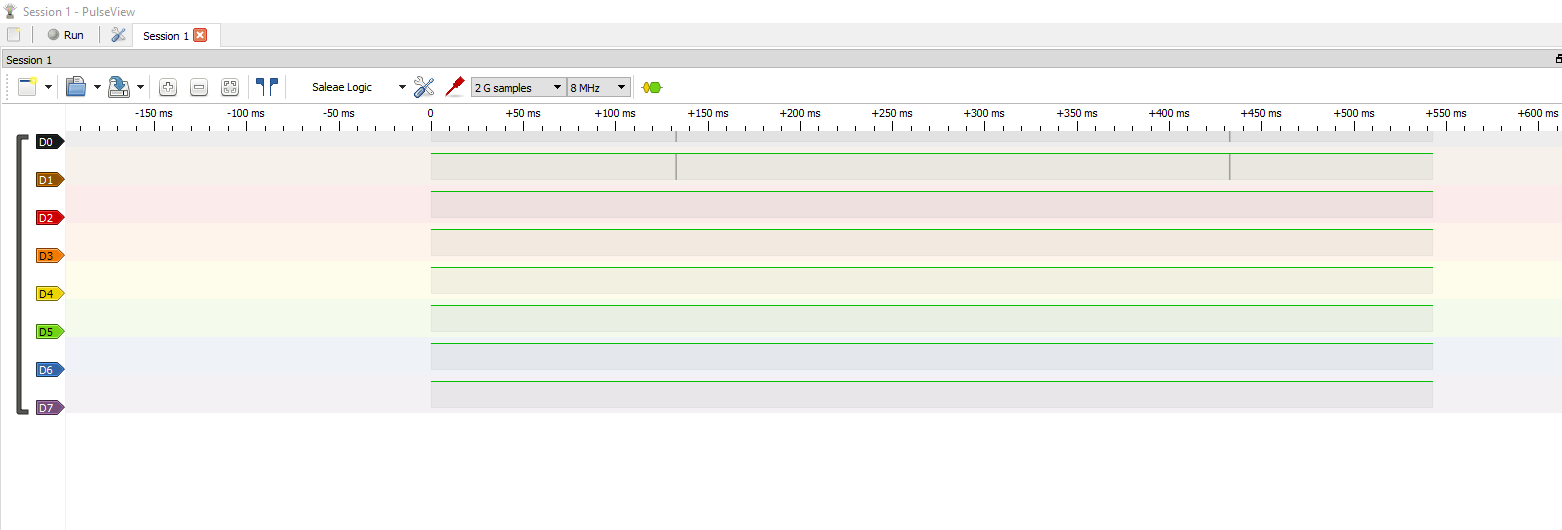Zoom to fit the whole capture
This screenshot has height=530, width=1562.
tap(229, 87)
